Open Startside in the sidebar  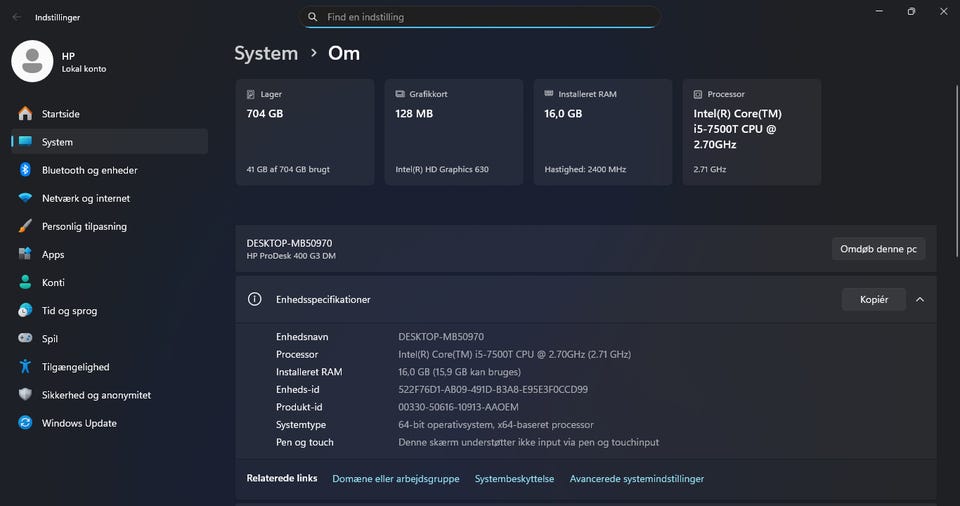110,113
